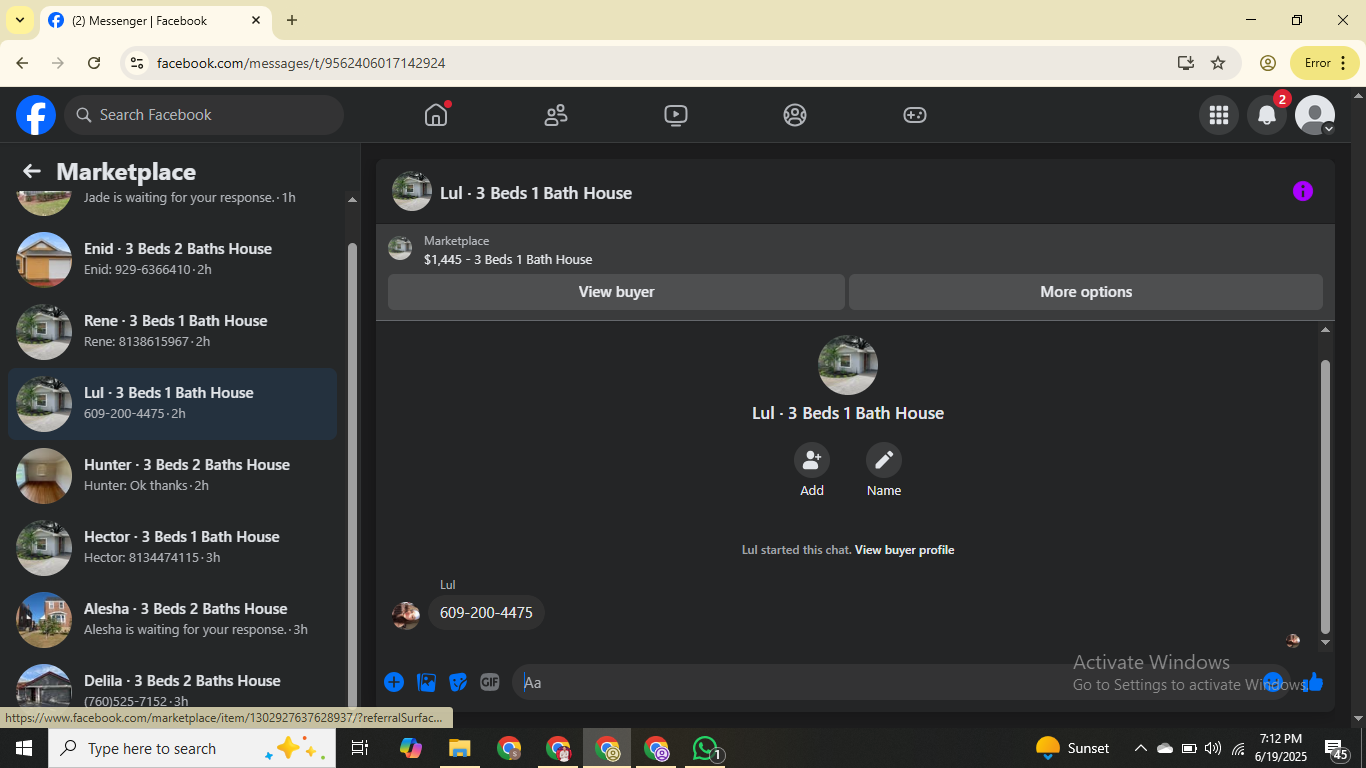
Task: Click the Chrome profile icon
Action: click(x=1268, y=63)
